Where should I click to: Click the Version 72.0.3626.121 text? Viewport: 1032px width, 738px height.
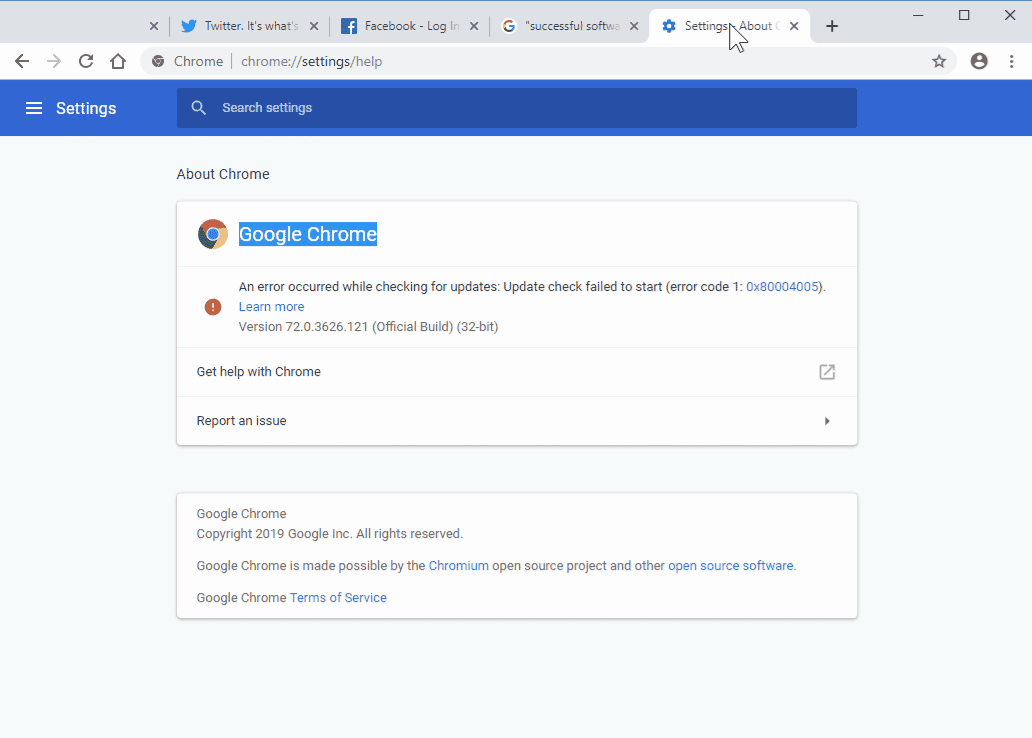tap(368, 327)
